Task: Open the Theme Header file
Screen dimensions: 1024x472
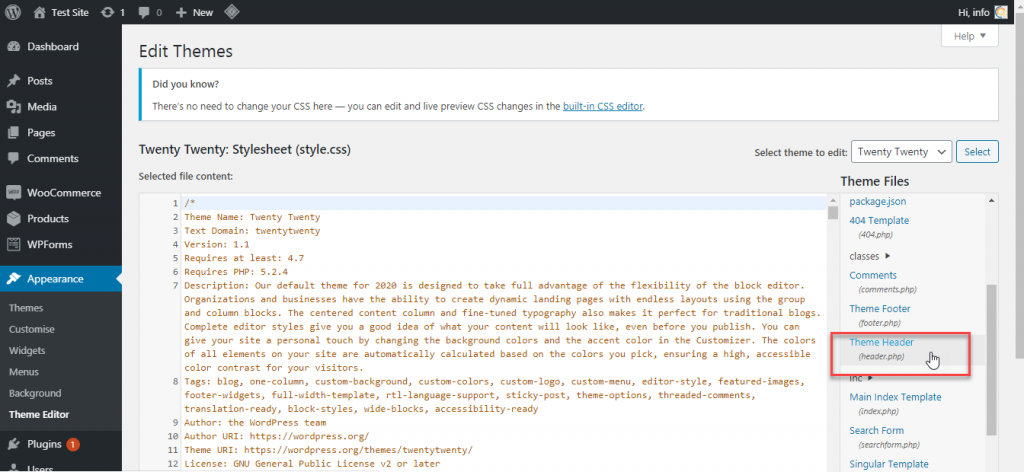Action: tap(881, 342)
